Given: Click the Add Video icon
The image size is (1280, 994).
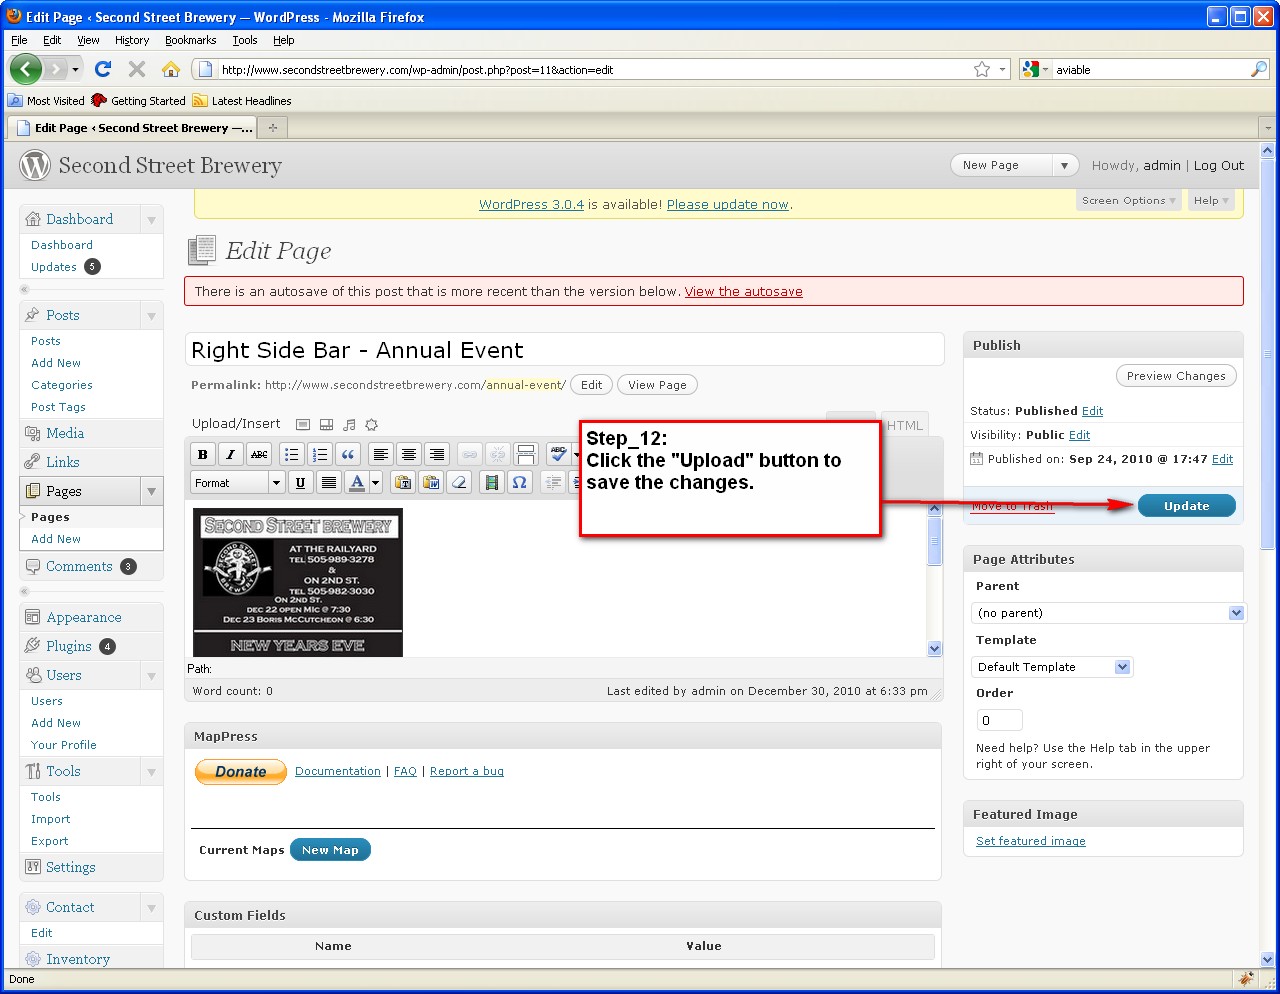Looking at the screenshot, I should coord(326,425).
